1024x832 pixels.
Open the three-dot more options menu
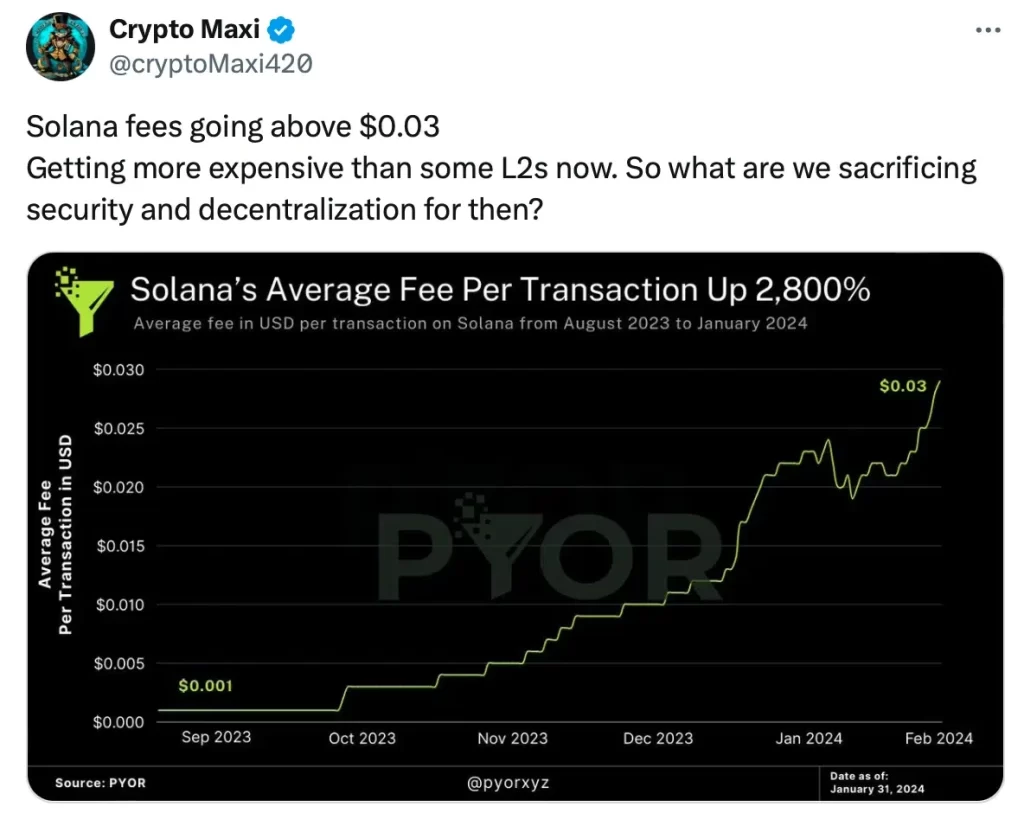[x=987, y=30]
